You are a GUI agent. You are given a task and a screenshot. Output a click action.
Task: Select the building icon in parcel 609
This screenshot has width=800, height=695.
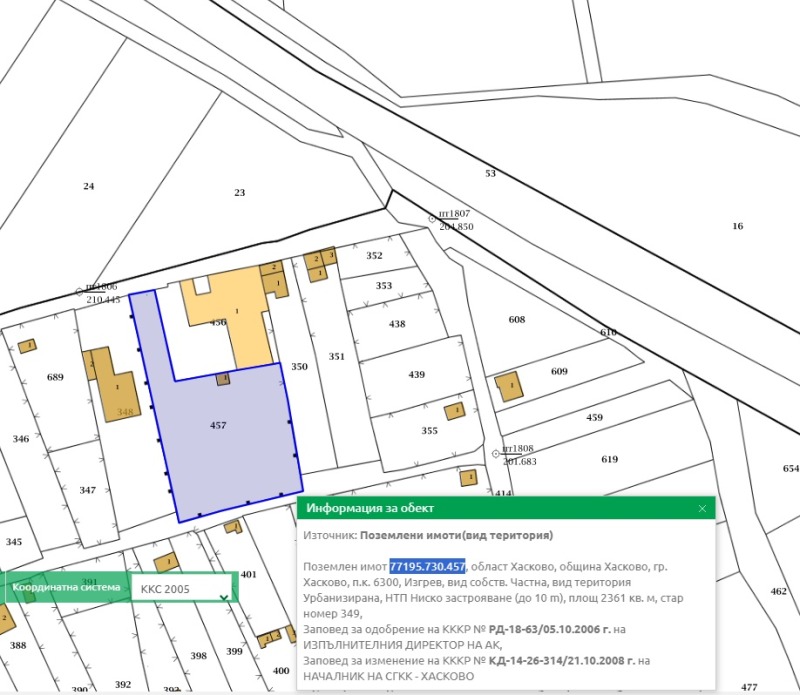(x=510, y=384)
